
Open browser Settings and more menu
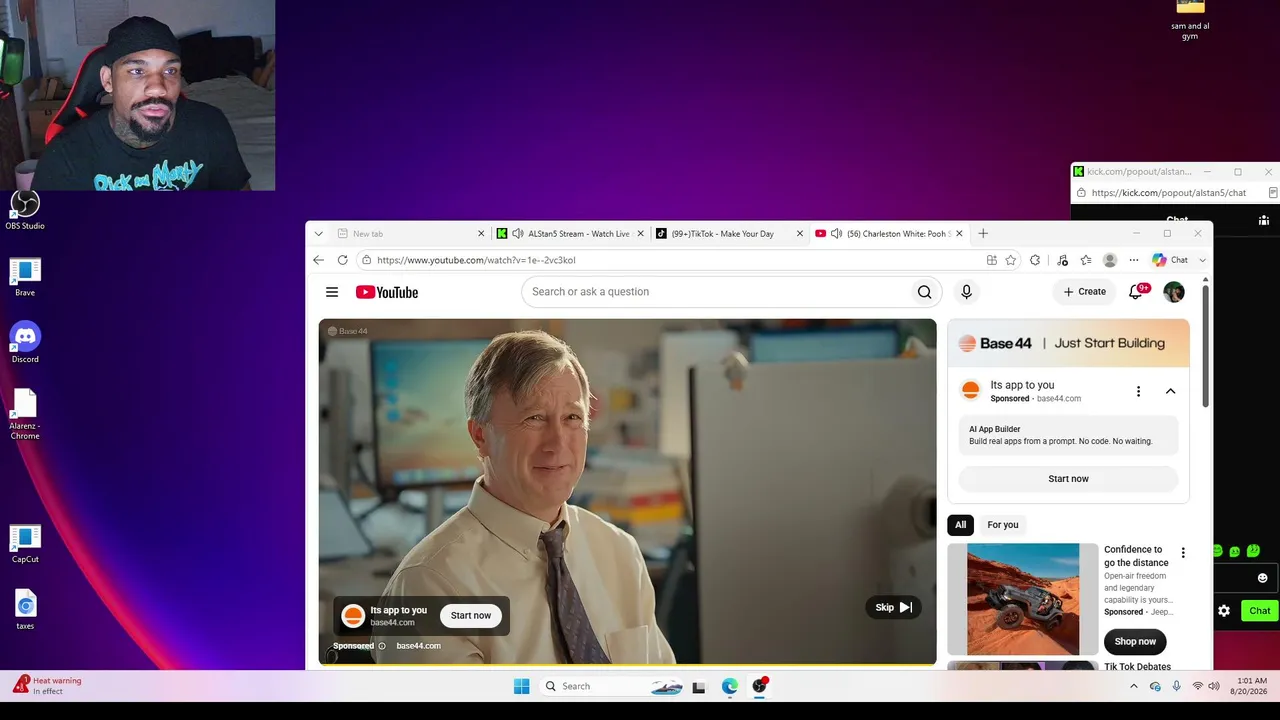(x=1134, y=260)
